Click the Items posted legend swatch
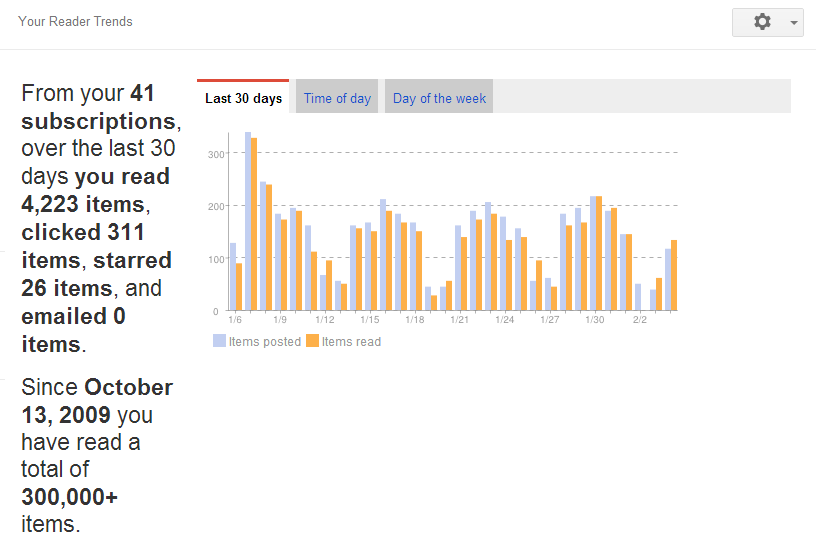 (x=219, y=341)
